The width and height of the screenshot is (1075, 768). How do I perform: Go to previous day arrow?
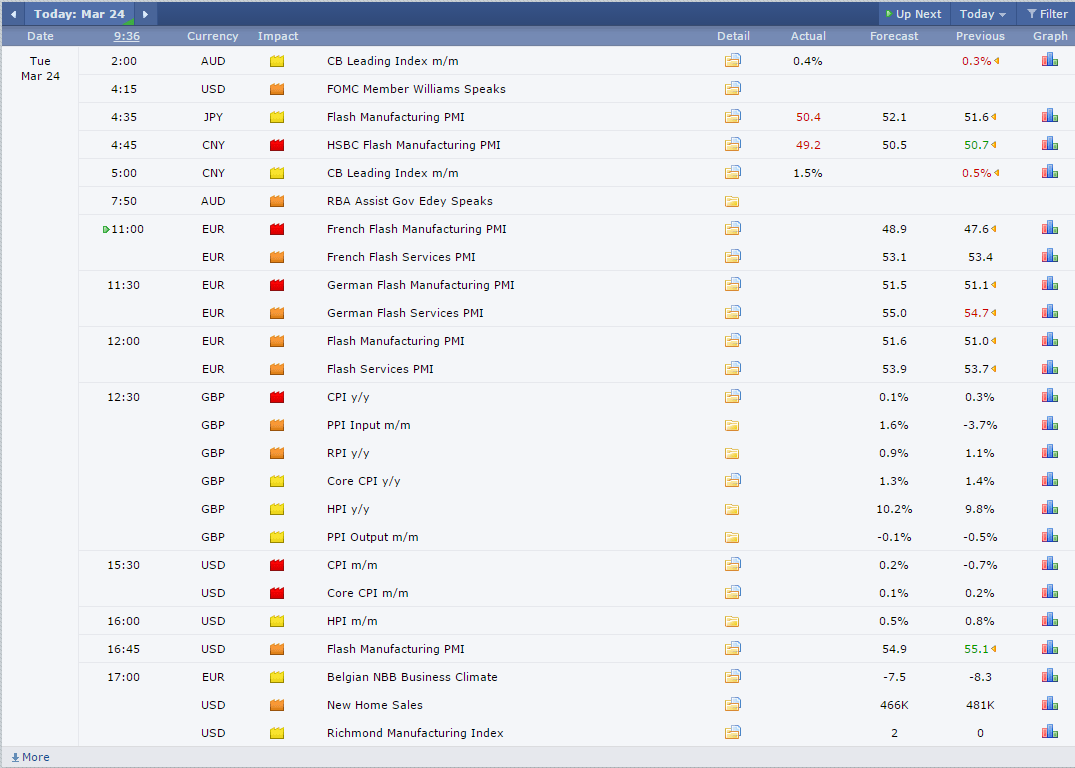click(13, 14)
